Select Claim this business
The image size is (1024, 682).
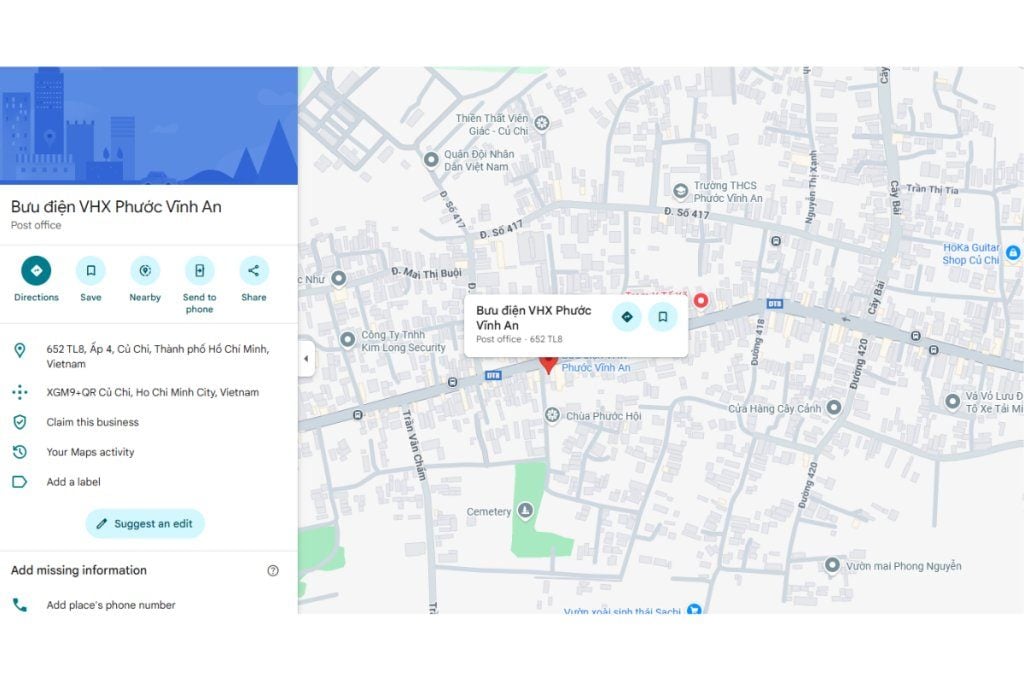(92, 422)
